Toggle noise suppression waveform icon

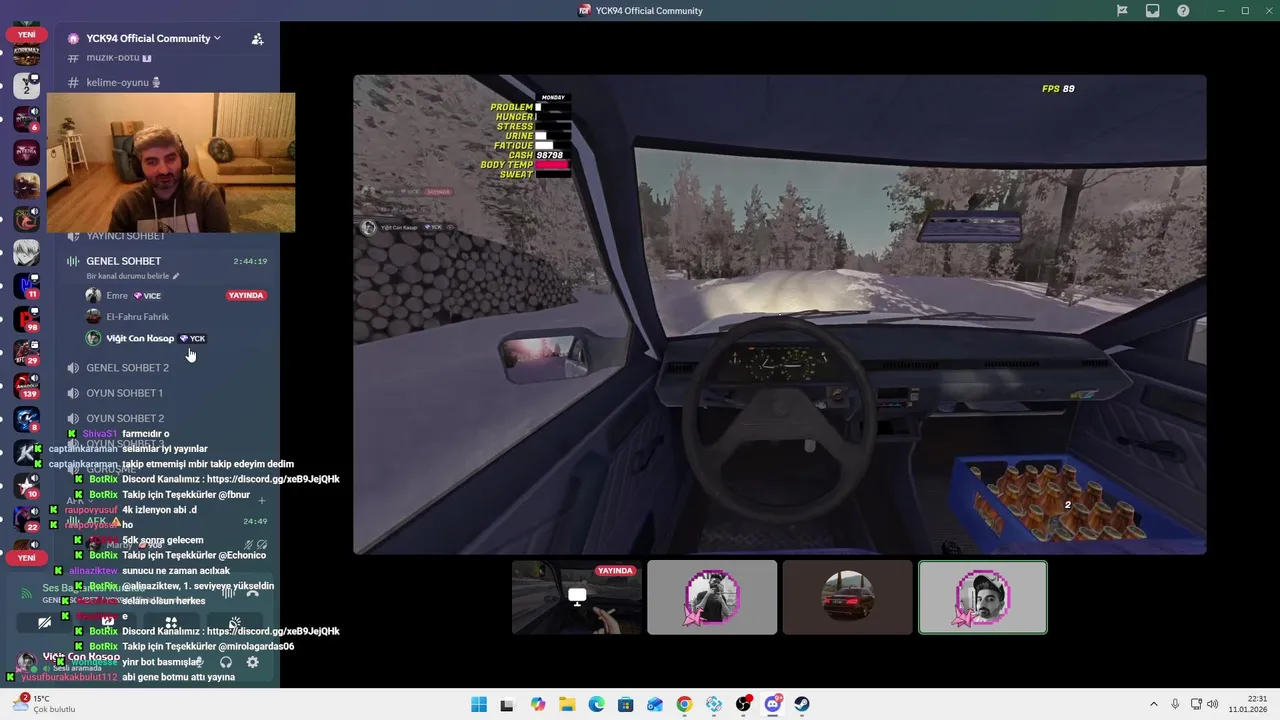point(228,592)
